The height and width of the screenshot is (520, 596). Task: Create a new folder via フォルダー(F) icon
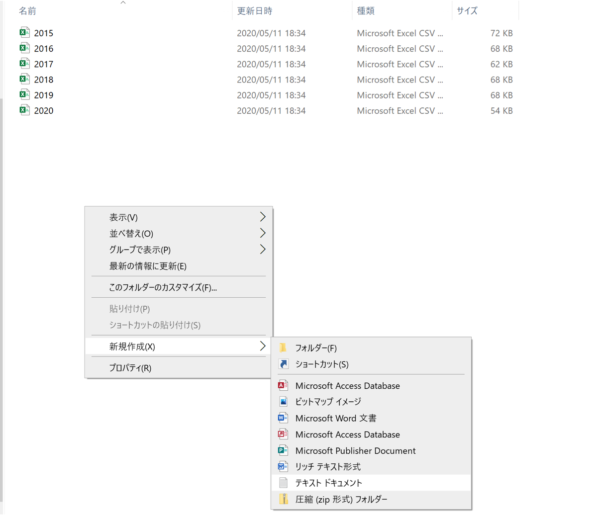(x=283, y=348)
